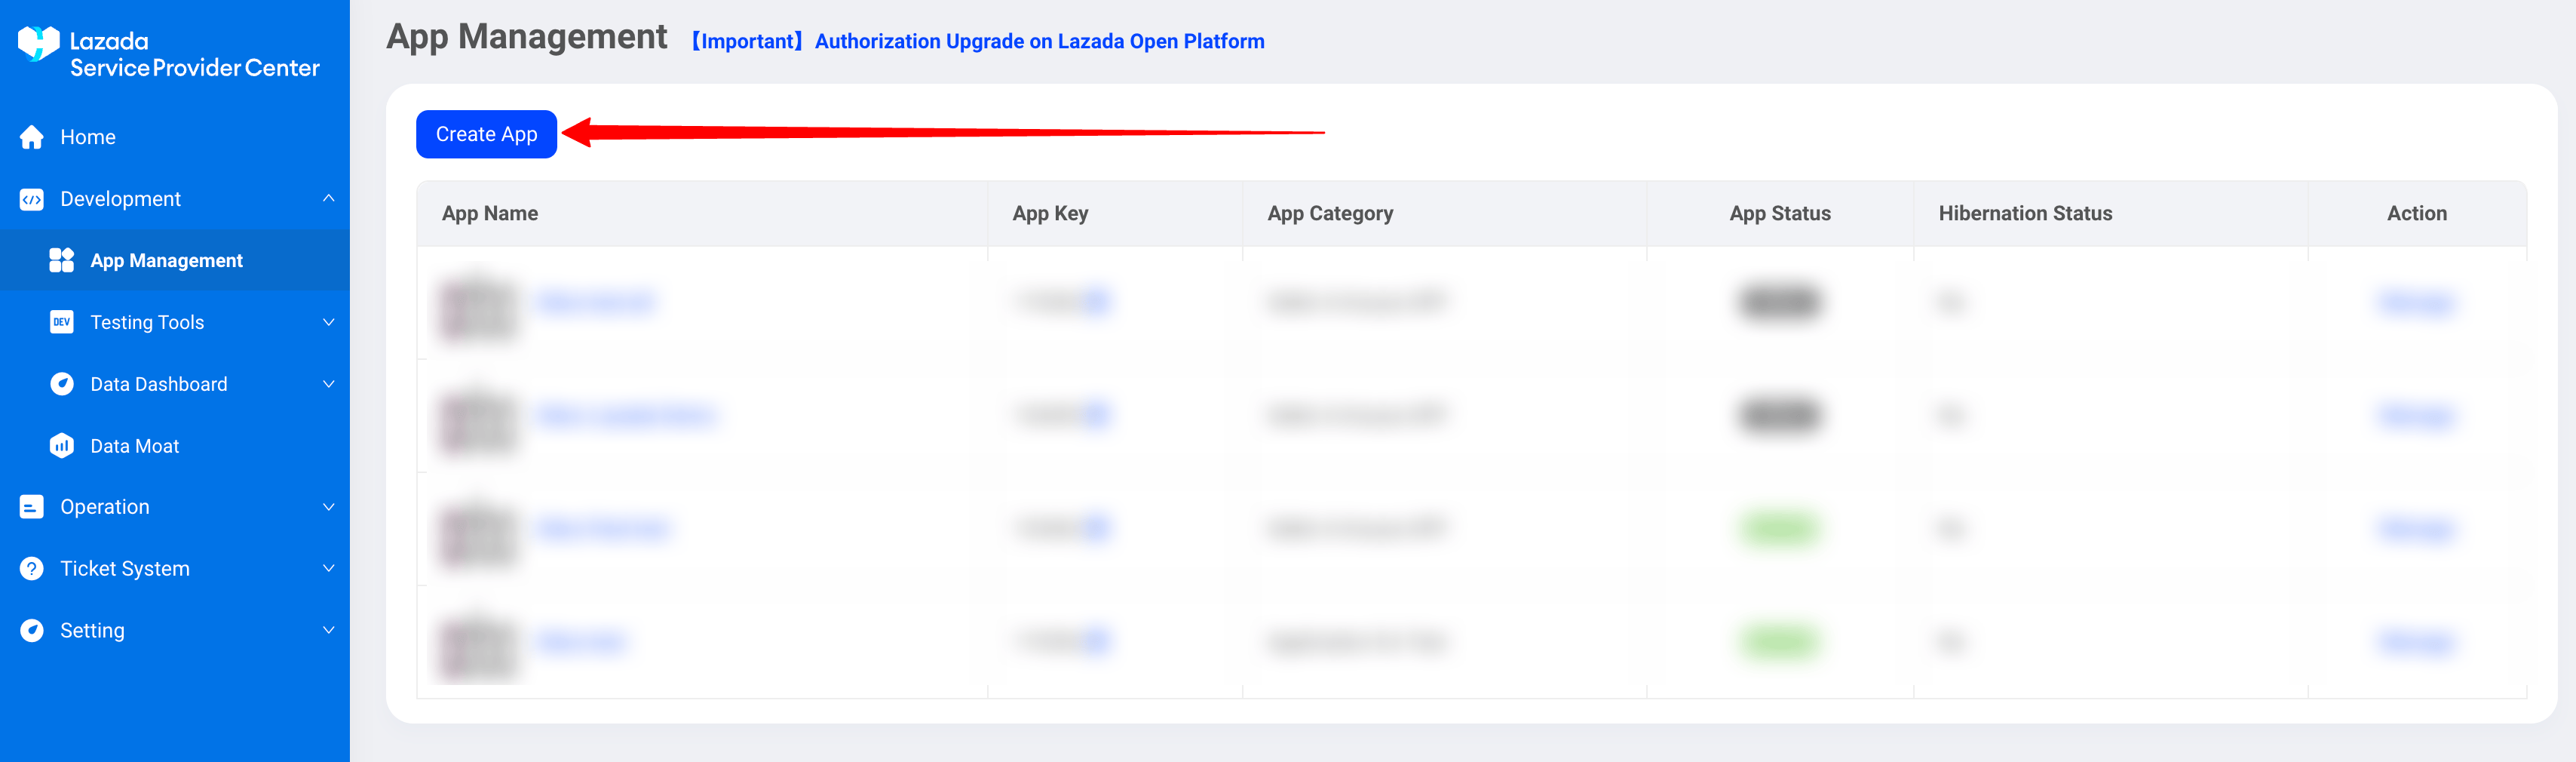Select the Data Moat menu item
The height and width of the screenshot is (762, 2576).
[135, 446]
